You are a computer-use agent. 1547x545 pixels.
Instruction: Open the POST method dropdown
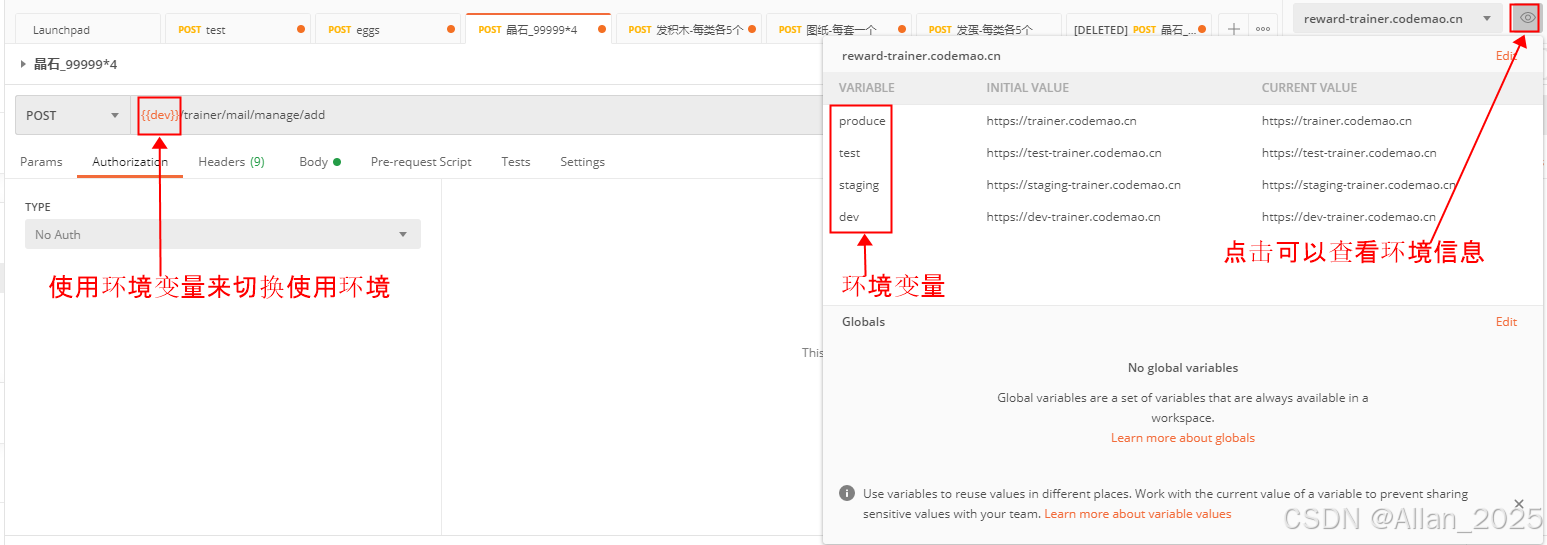[x=73, y=115]
